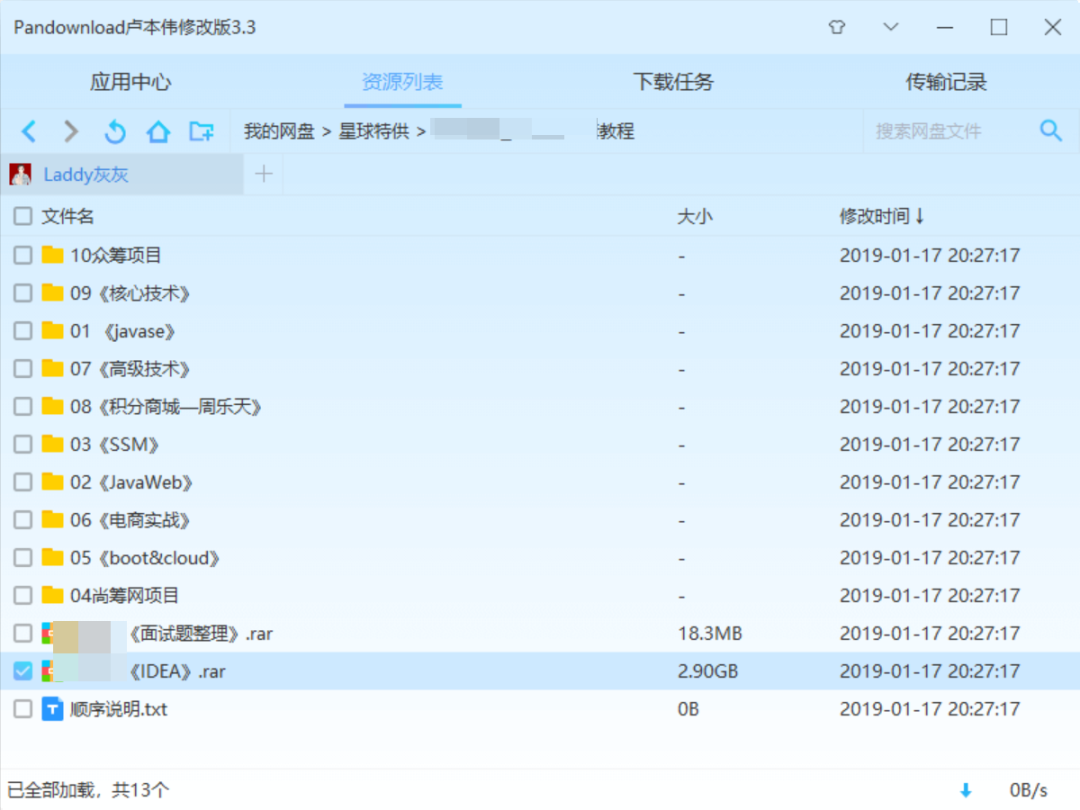Go back with the left arrow
1080x810 pixels.
coord(29,131)
